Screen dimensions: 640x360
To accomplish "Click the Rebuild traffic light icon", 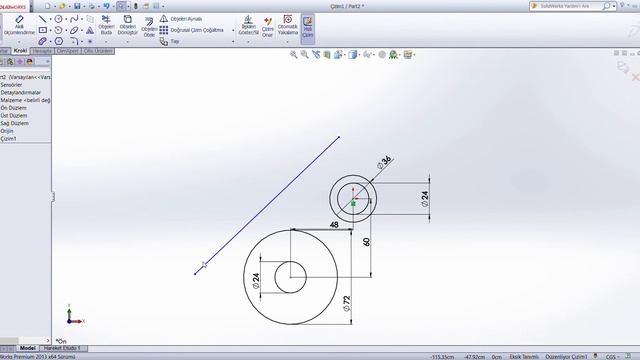I will 136,6.
